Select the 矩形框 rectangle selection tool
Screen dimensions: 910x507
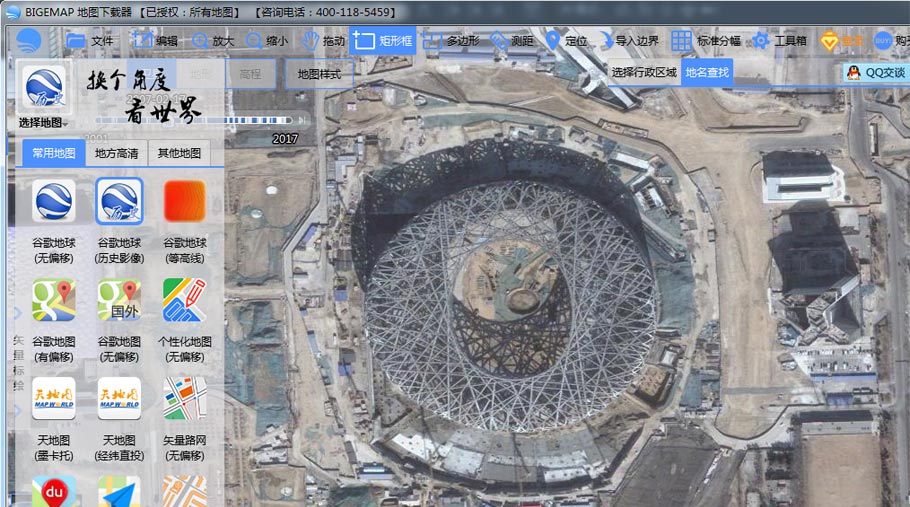point(382,41)
